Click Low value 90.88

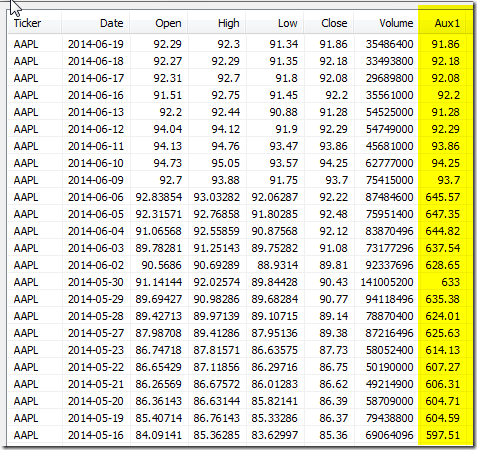coord(284,112)
